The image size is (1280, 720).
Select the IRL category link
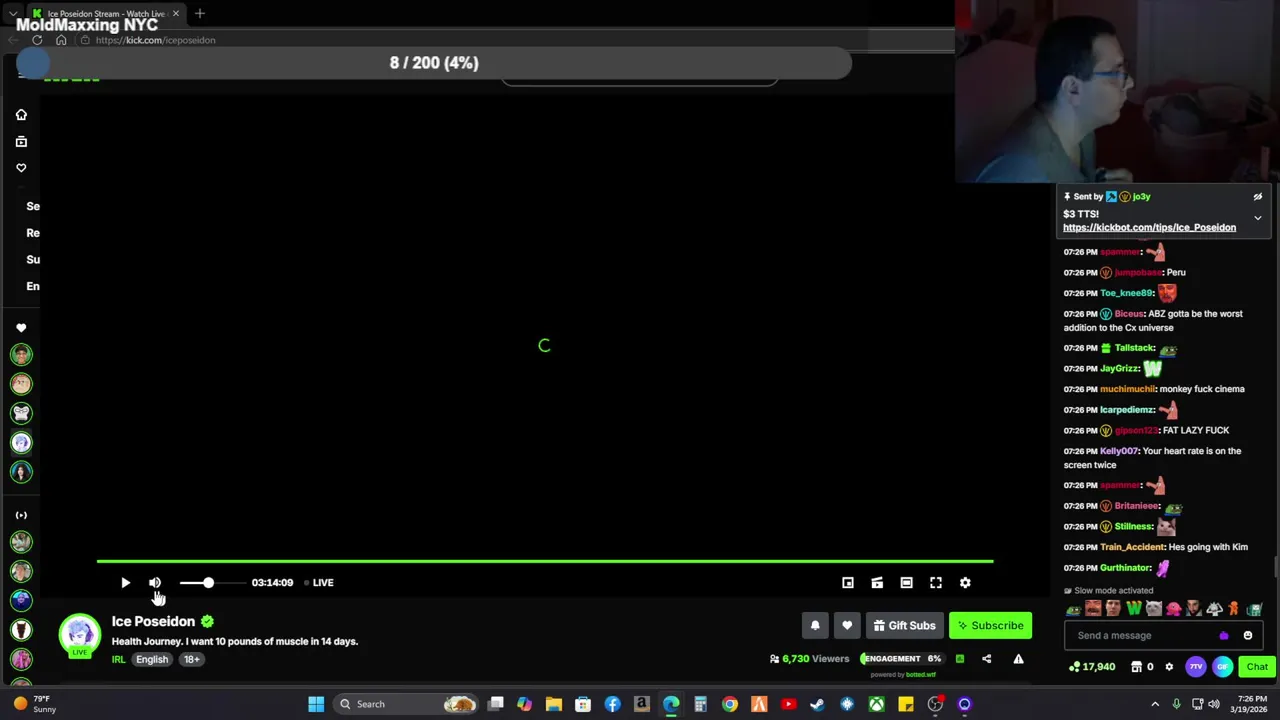point(119,659)
